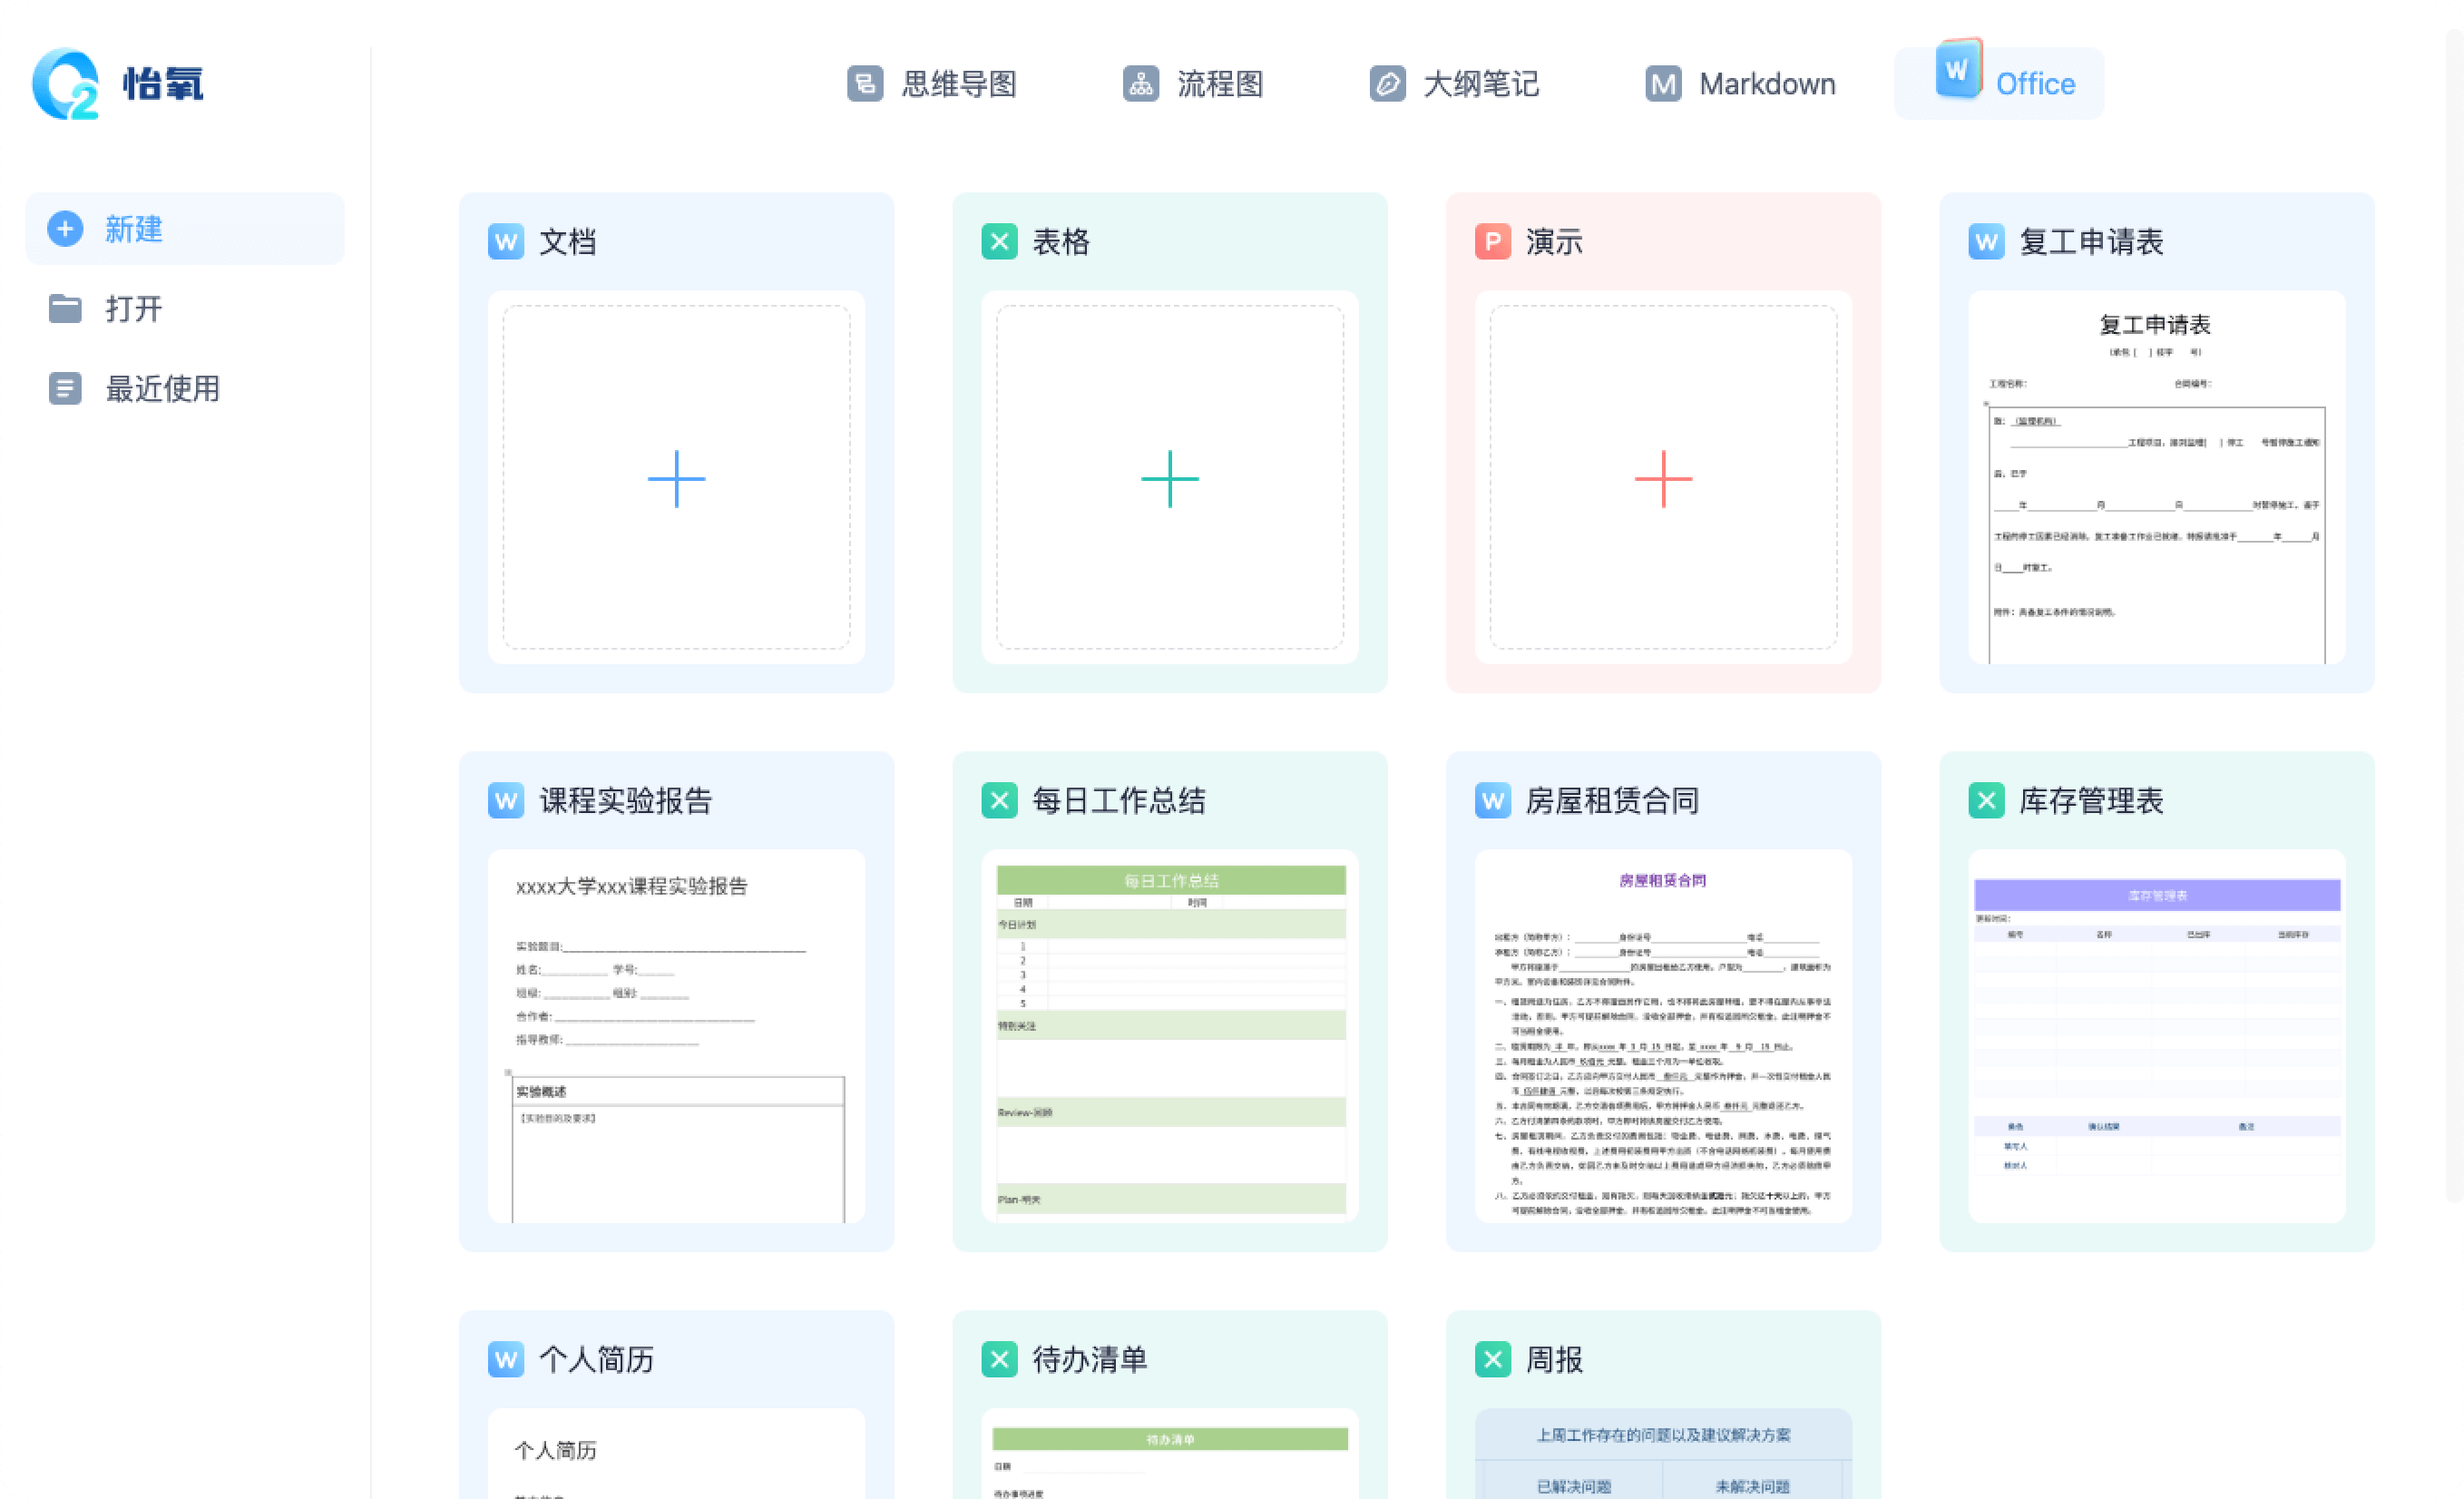Click the red P icon on the 演示 card
Image resolution: width=2464 pixels, height=1499 pixels.
pyautogui.click(x=1493, y=242)
